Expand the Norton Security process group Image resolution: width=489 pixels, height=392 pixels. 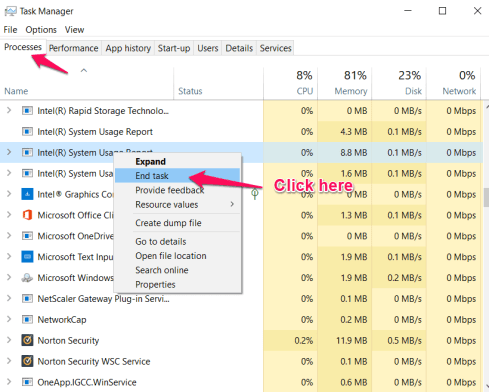pyautogui.click(x=9, y=340)
